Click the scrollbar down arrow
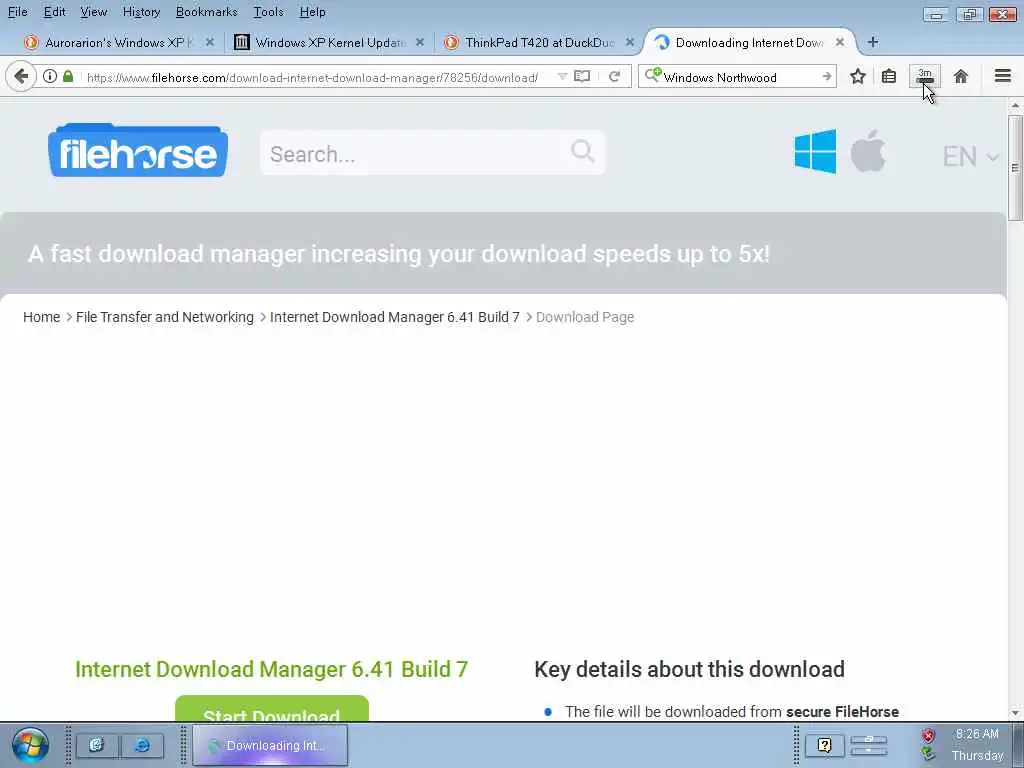This screenshot has width=1024, height=768. click(x=1015, y=713)
